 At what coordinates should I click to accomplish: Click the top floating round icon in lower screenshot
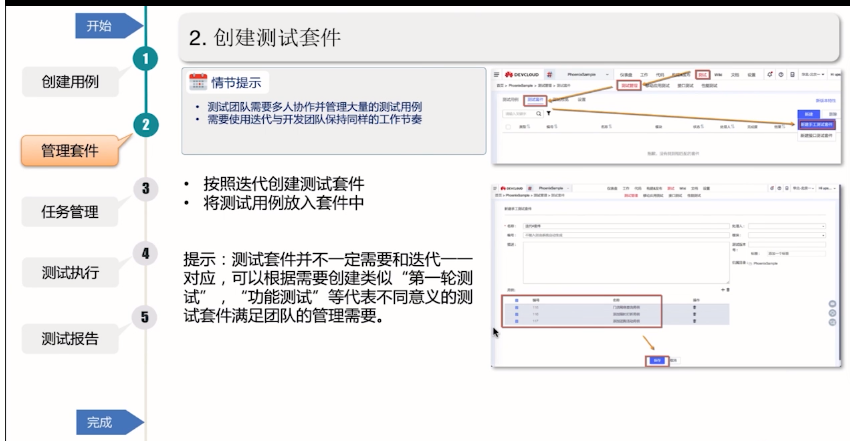coord(832,304)
